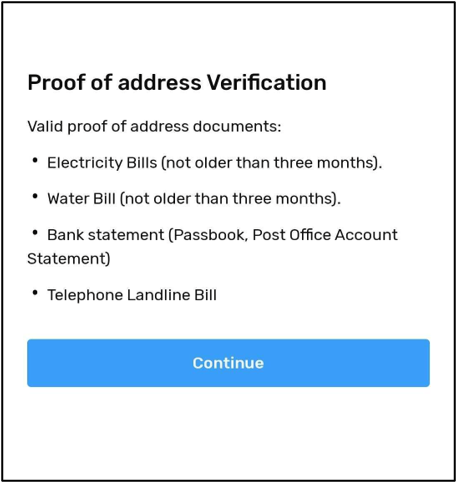Click the word Proof in the title
Screen dimensions: 457x482
[57, 82]
